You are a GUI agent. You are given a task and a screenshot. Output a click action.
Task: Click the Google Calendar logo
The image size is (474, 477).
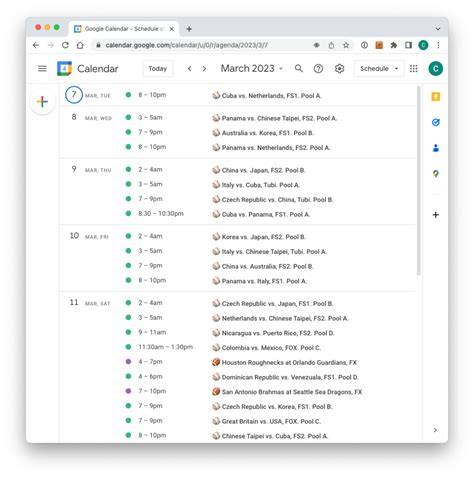[x=64, y=69]
